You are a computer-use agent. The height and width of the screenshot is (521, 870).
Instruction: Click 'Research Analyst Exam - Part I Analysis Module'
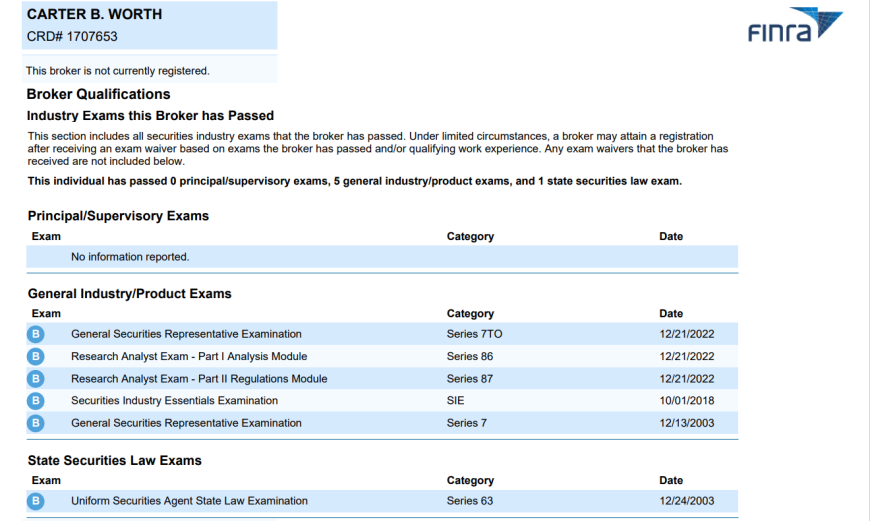(189, 356)
